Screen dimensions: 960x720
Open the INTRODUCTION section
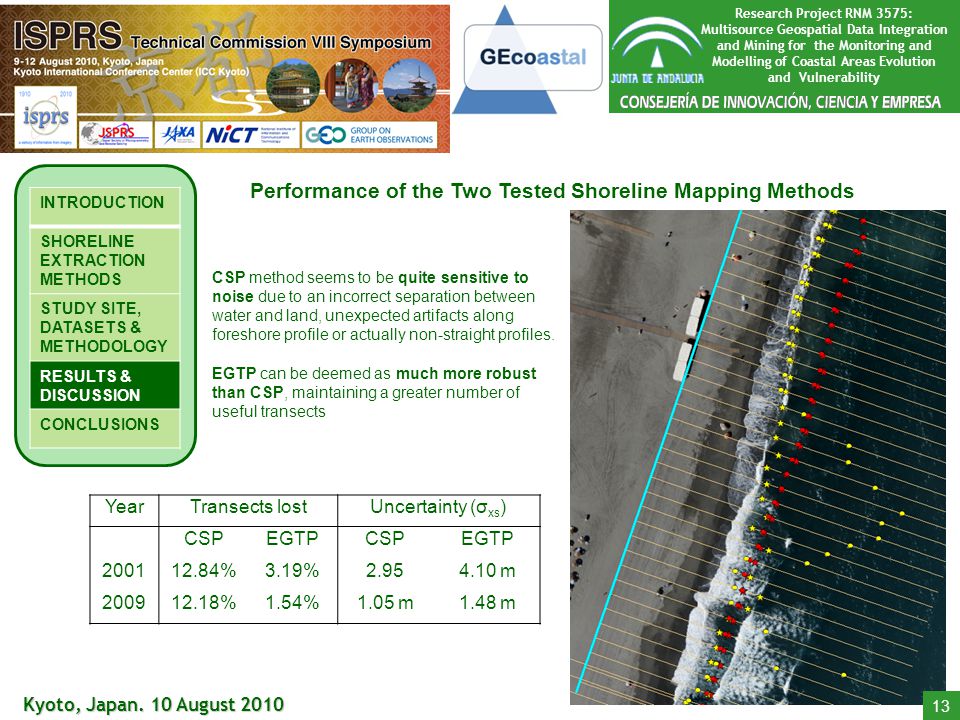(105, 206)
